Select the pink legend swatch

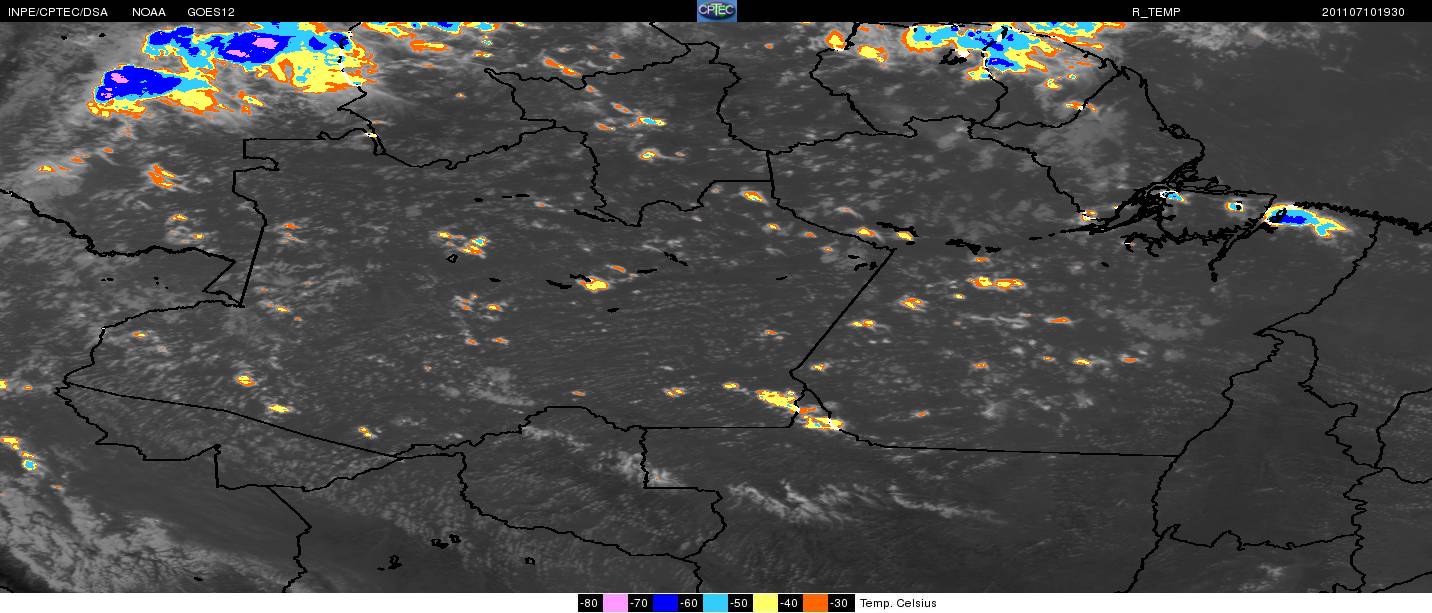[615, 603]
